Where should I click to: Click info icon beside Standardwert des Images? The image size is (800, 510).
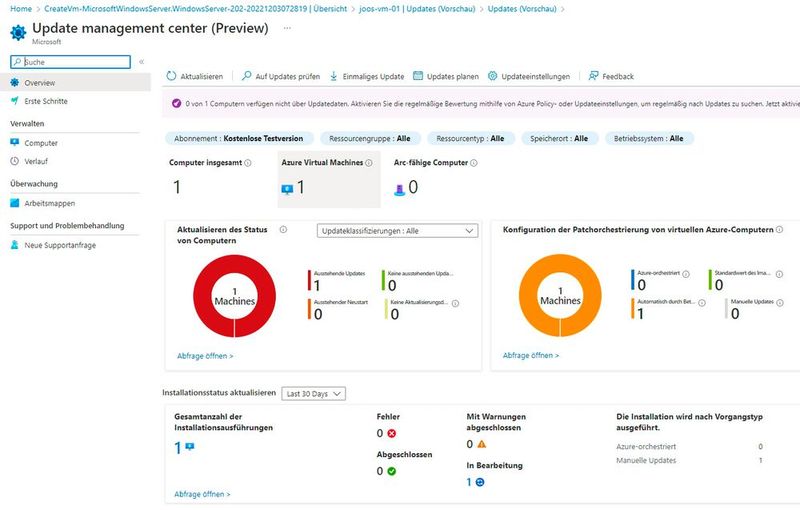[780, 274]
